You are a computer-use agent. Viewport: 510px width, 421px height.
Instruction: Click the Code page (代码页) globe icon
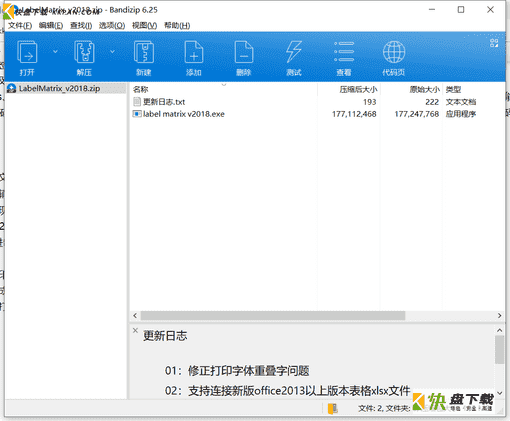[394, 52]
